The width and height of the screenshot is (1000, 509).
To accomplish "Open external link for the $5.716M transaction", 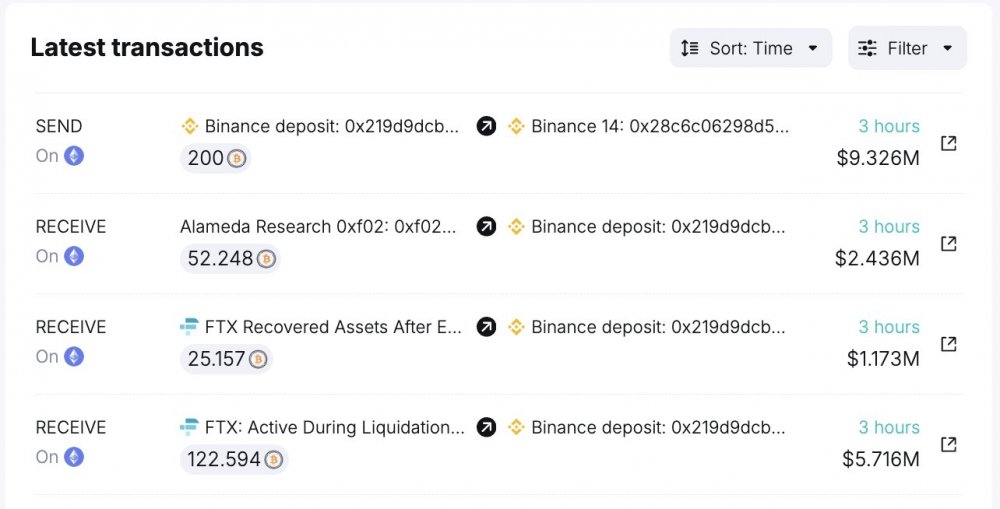I will (x=949, y=444).
